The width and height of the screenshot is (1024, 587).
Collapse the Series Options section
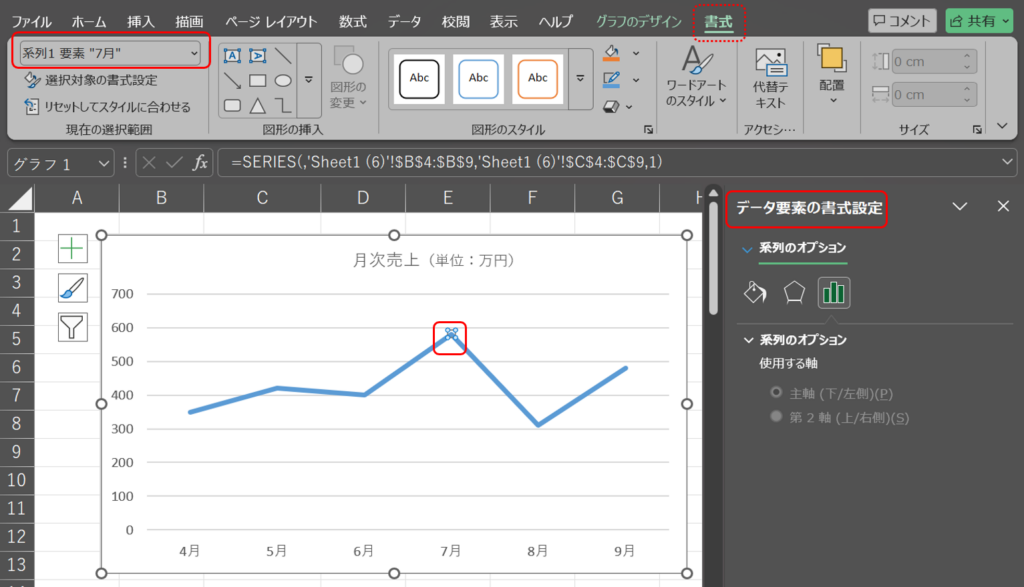coord(748,340)
